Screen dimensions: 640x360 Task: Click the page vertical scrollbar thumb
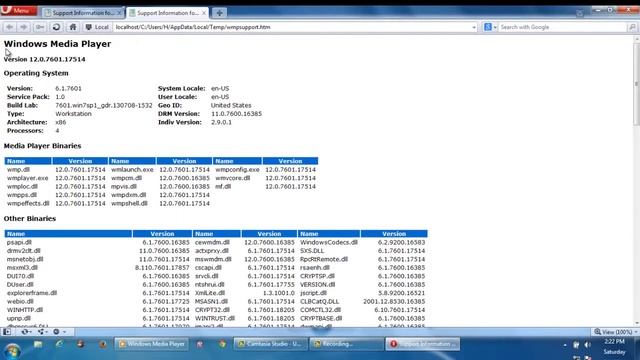point(636,84)
